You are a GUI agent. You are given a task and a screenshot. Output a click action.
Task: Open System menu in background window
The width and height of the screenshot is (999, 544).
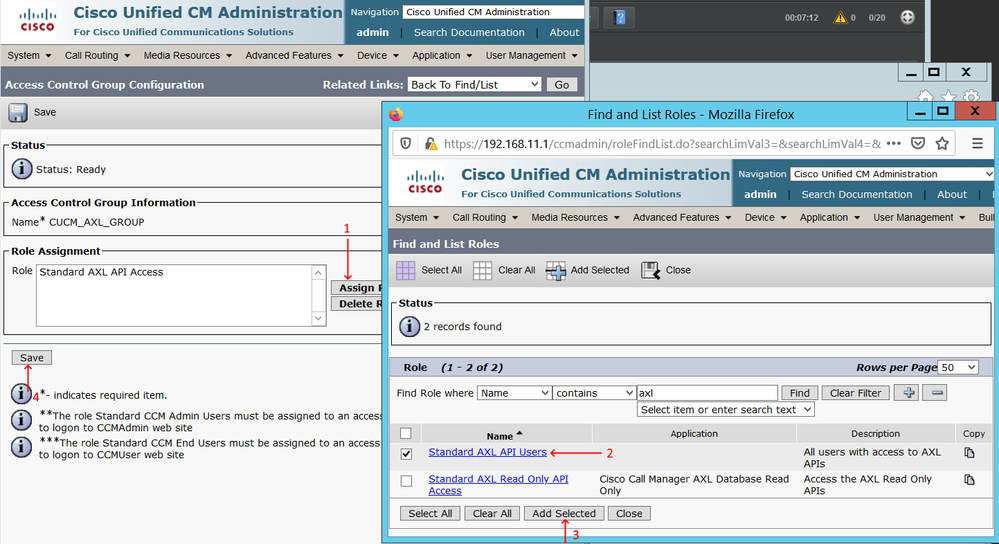coord(29,55)
